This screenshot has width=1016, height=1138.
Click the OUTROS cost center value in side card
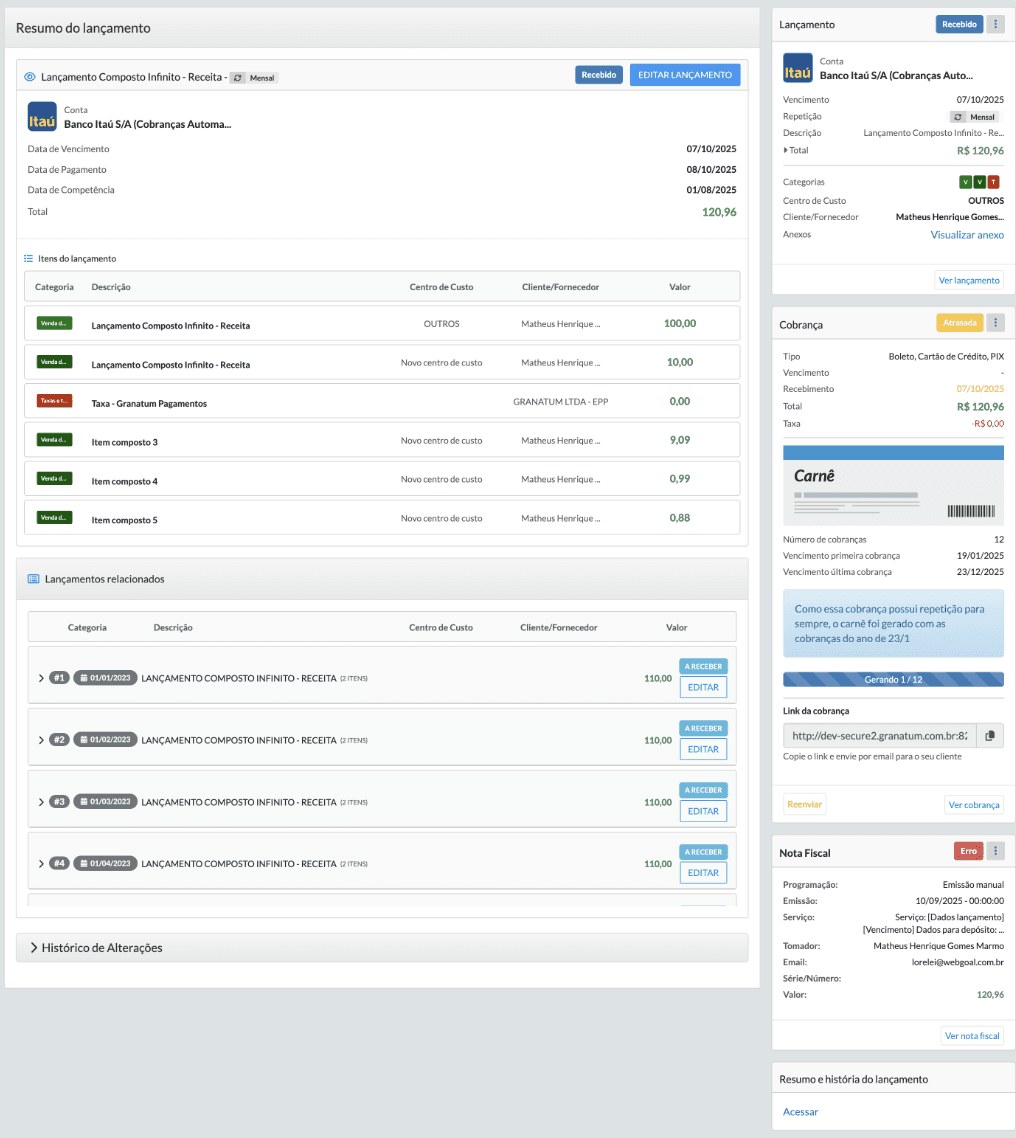986,201
